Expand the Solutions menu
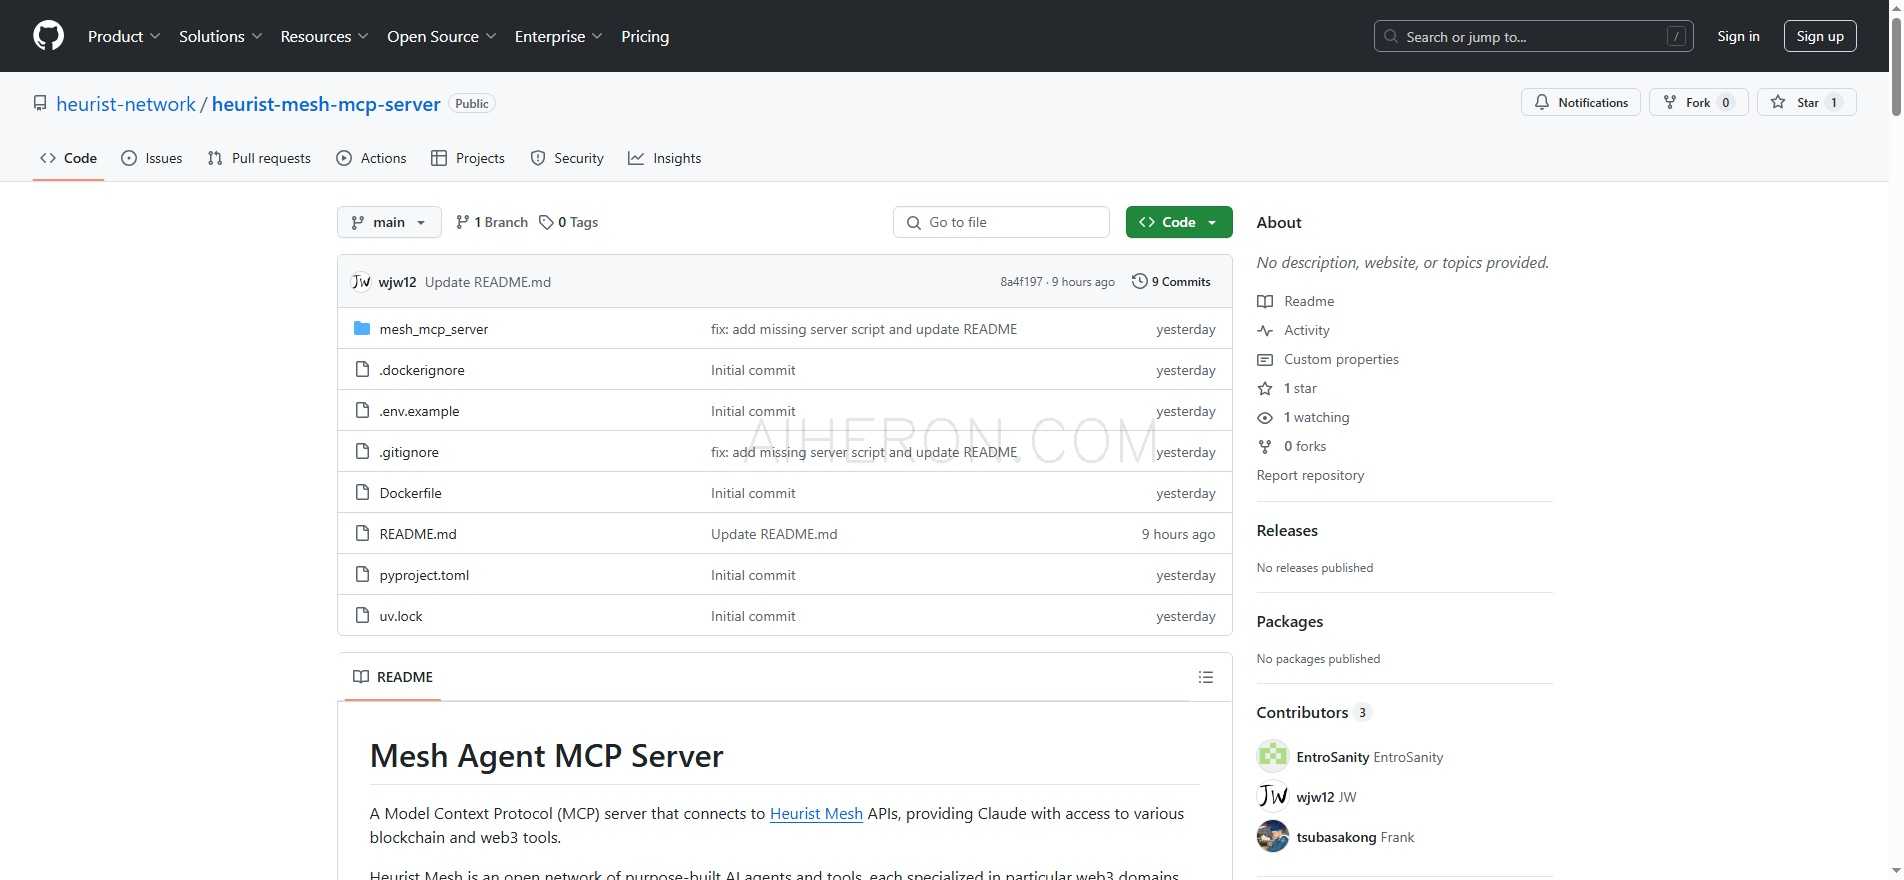The height and width of the screenshot is (880, 1904). pos(220,36)
